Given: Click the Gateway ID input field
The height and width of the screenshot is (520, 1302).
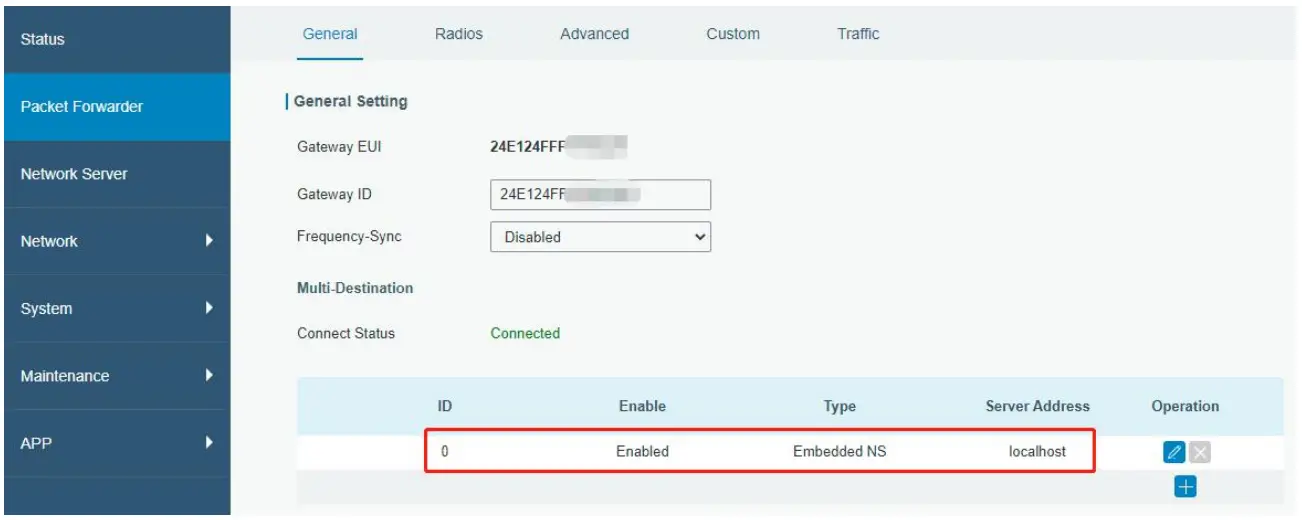Looking at the screenshot, I should (600, 194).
